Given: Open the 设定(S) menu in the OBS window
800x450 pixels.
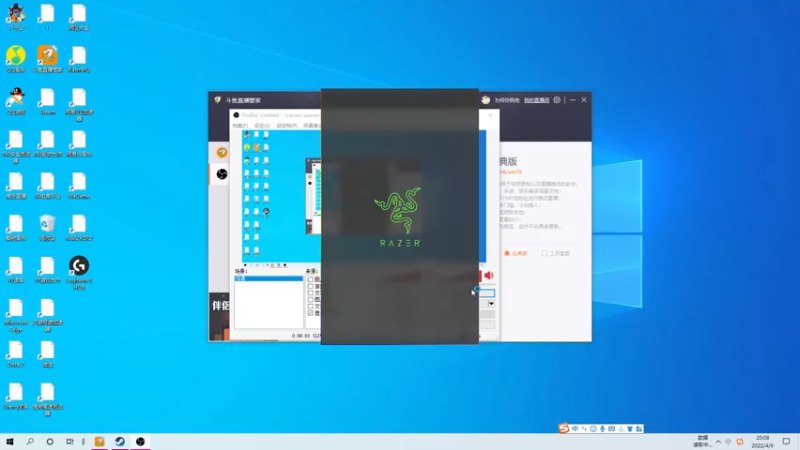Looking at the screenshot, I should [262, 126].
